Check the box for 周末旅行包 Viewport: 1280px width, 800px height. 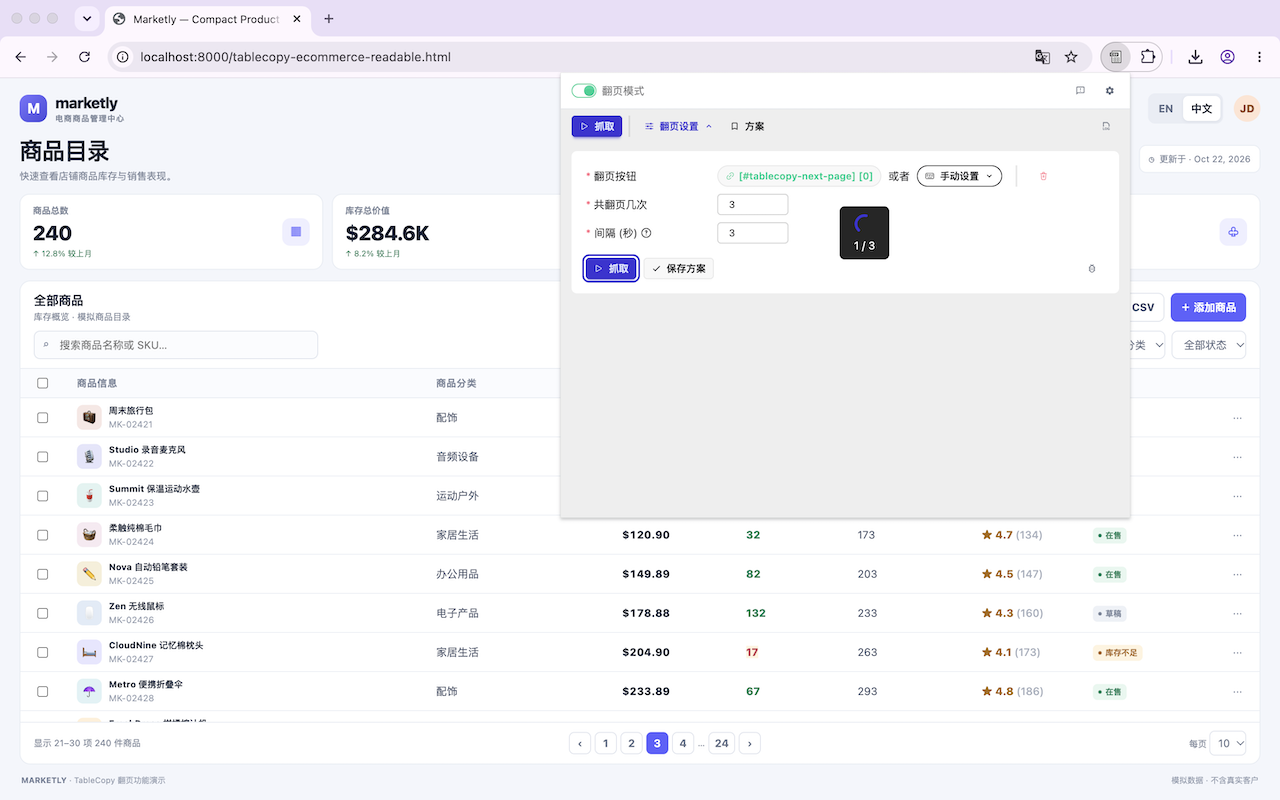pyautogui.click(x=42, y=418)
